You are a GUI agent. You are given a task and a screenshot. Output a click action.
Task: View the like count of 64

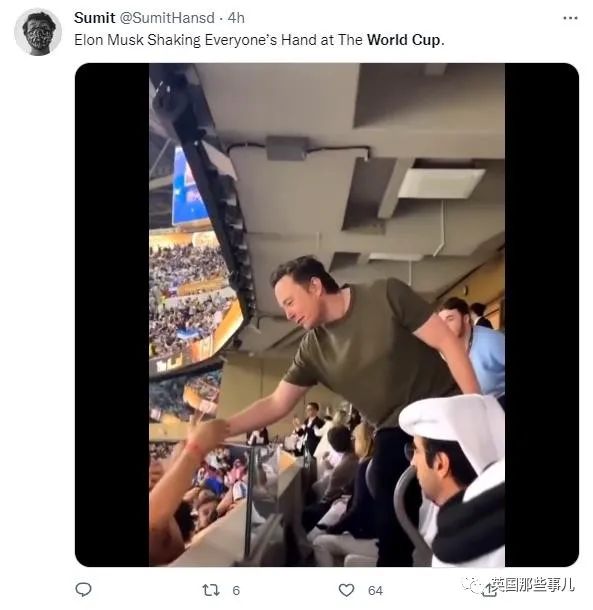(375, 591)
